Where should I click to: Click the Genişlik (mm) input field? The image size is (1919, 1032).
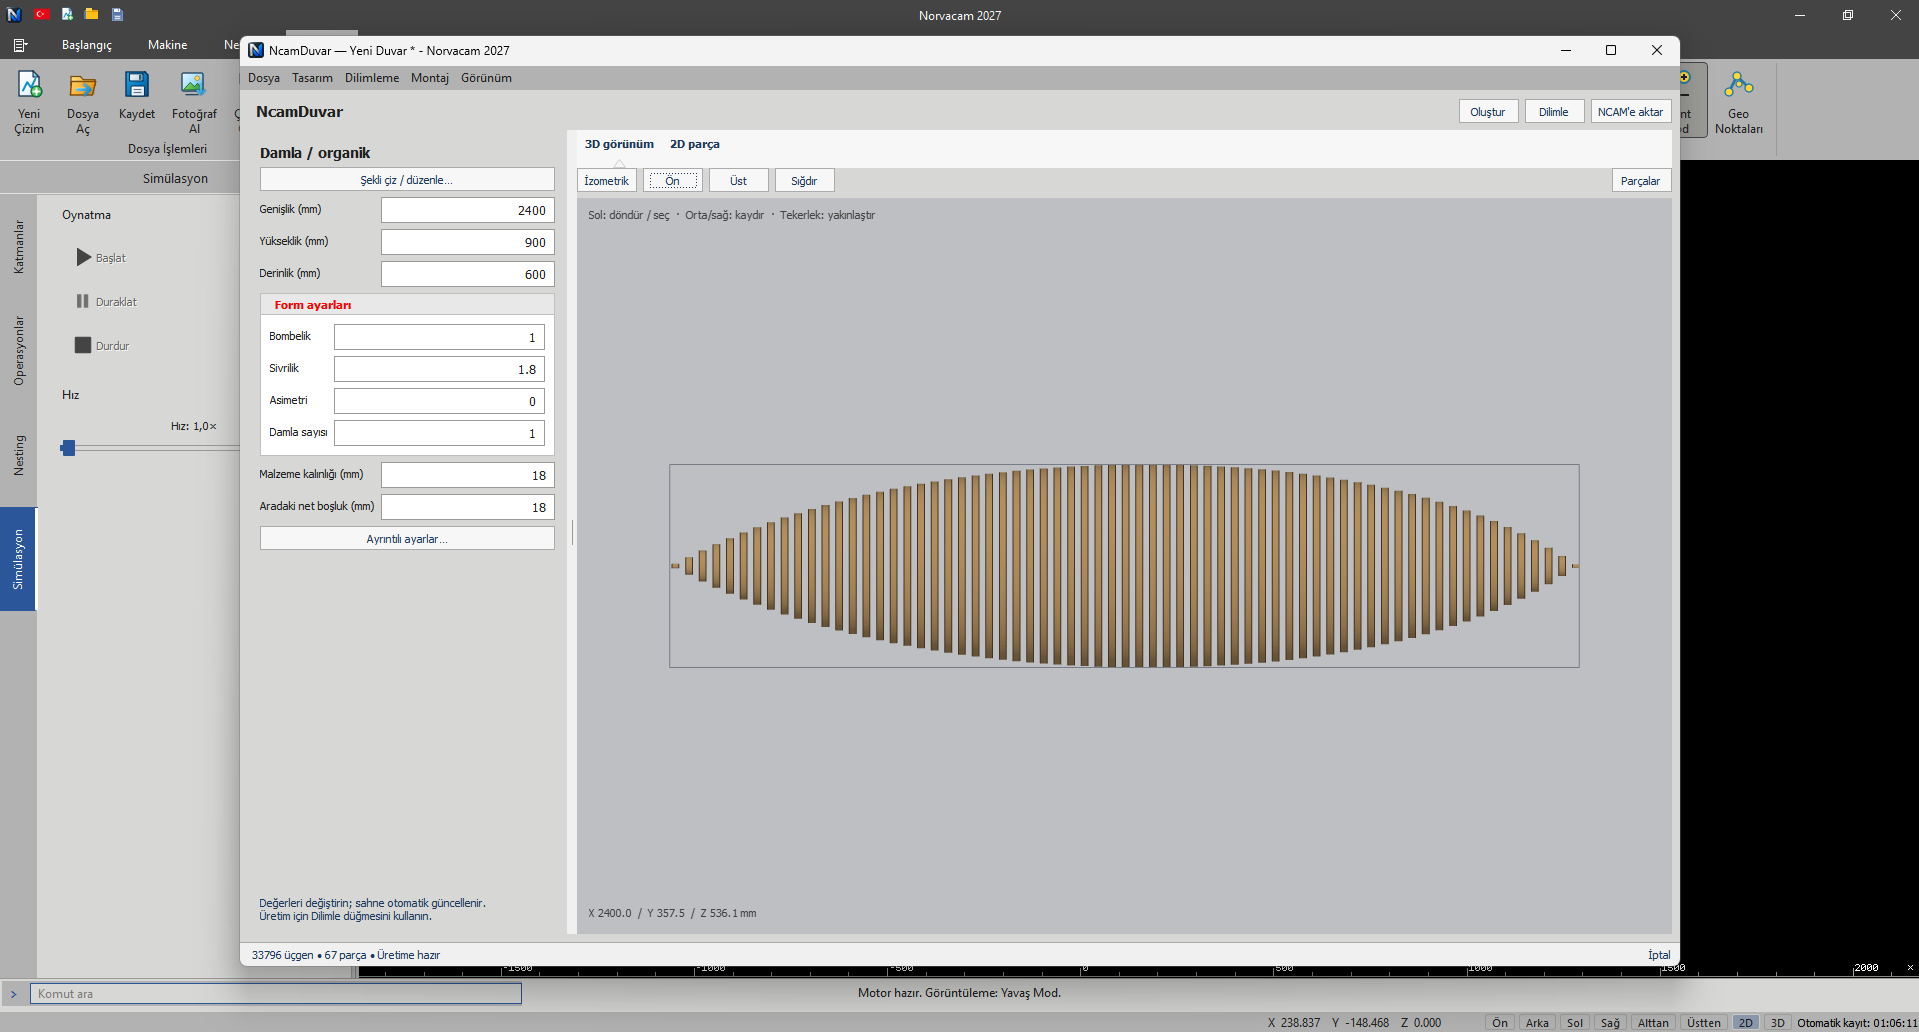(x=468, y=210)
